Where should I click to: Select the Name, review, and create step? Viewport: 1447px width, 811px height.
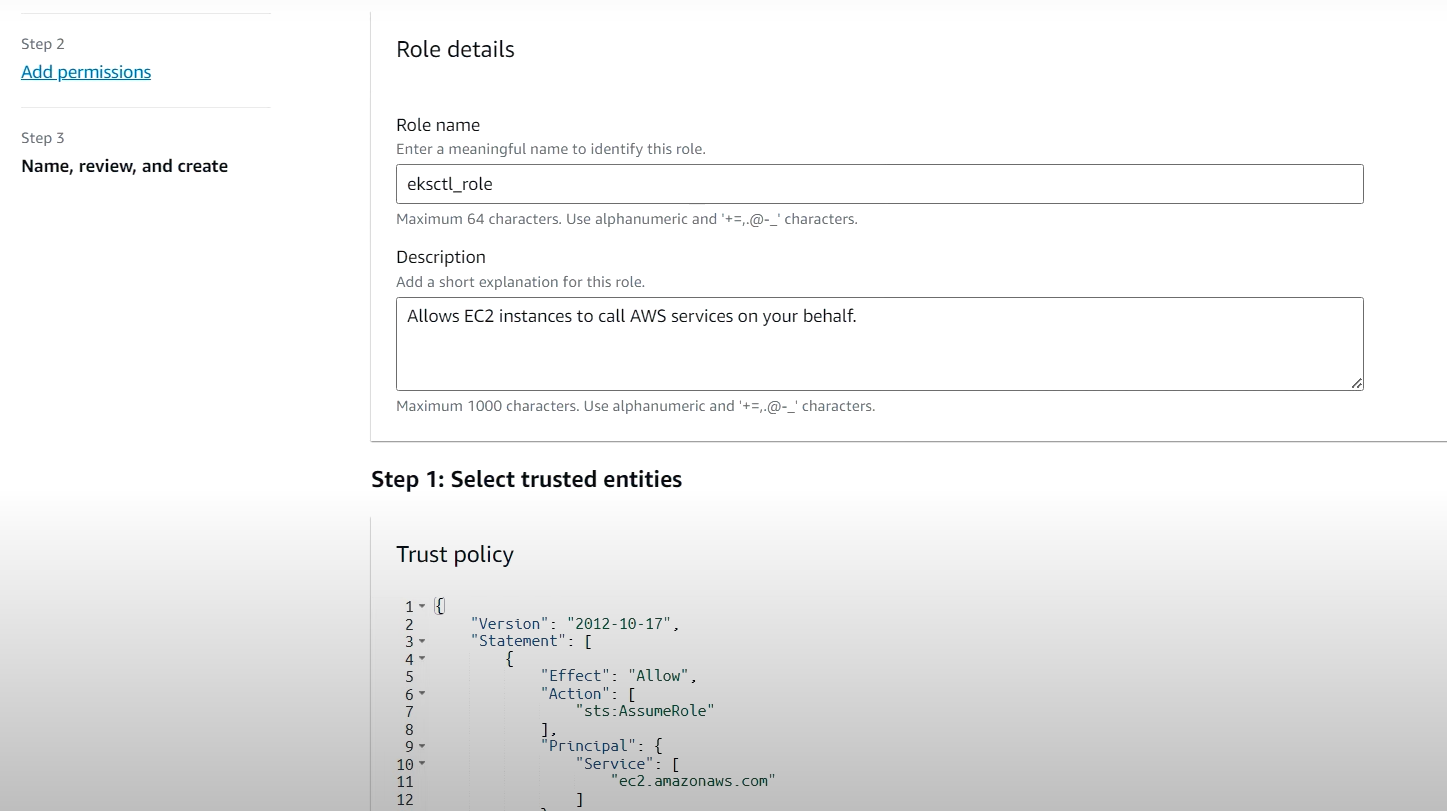point(124,166)
